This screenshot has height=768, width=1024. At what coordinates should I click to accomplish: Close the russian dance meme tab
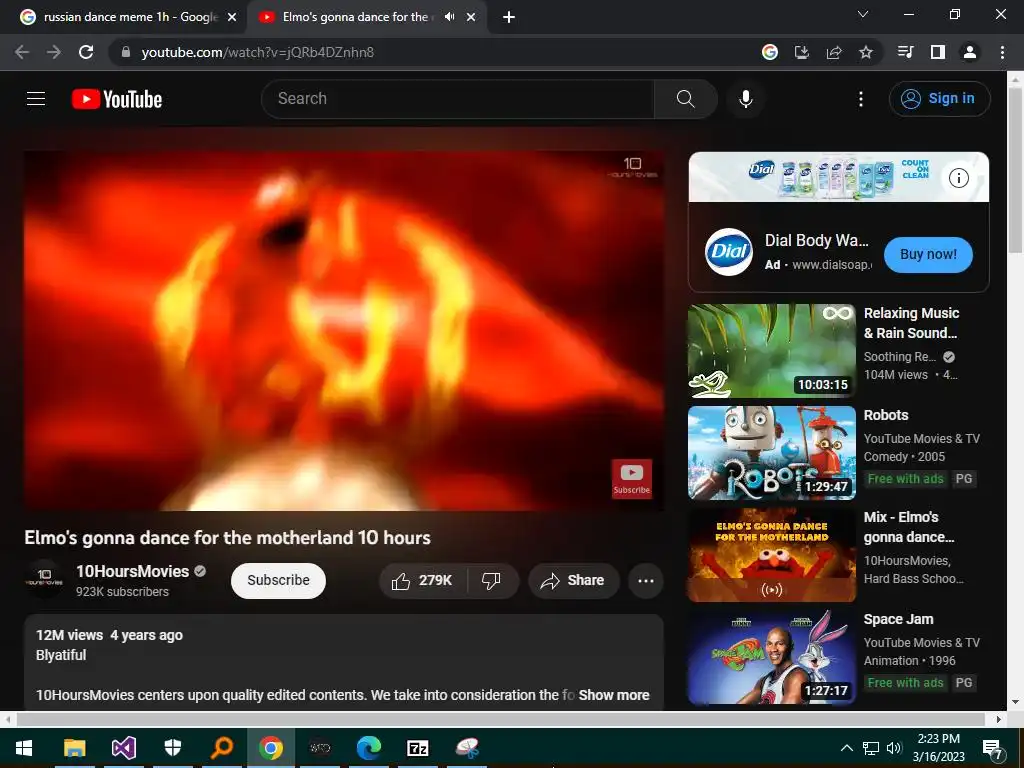pos(232,17)
